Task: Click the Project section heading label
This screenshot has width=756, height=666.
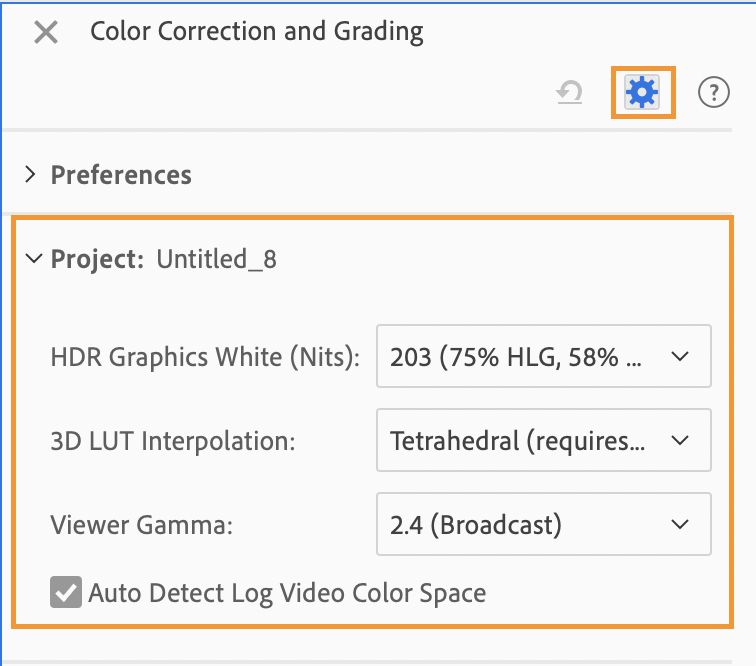Action: coord(98,260)
